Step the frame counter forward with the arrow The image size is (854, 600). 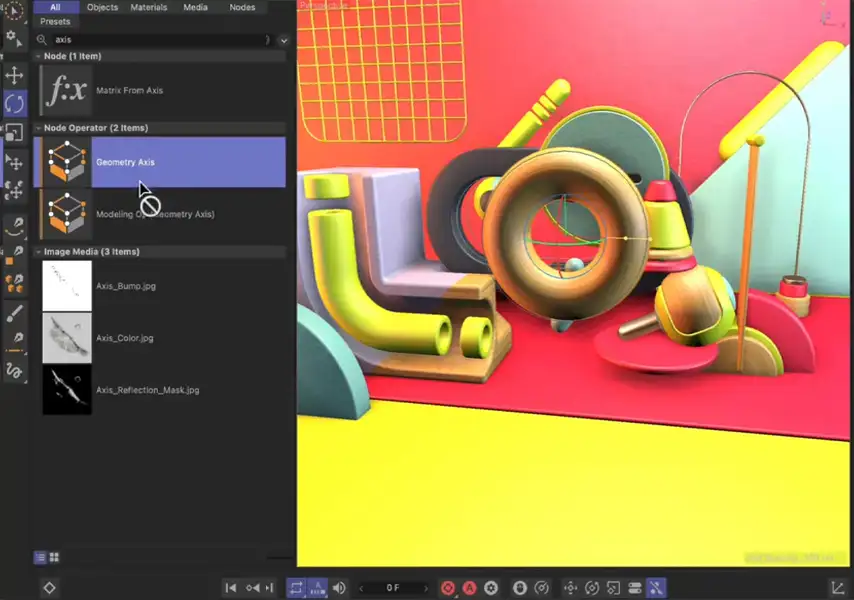pyautogui.click(x=424, y=588)
